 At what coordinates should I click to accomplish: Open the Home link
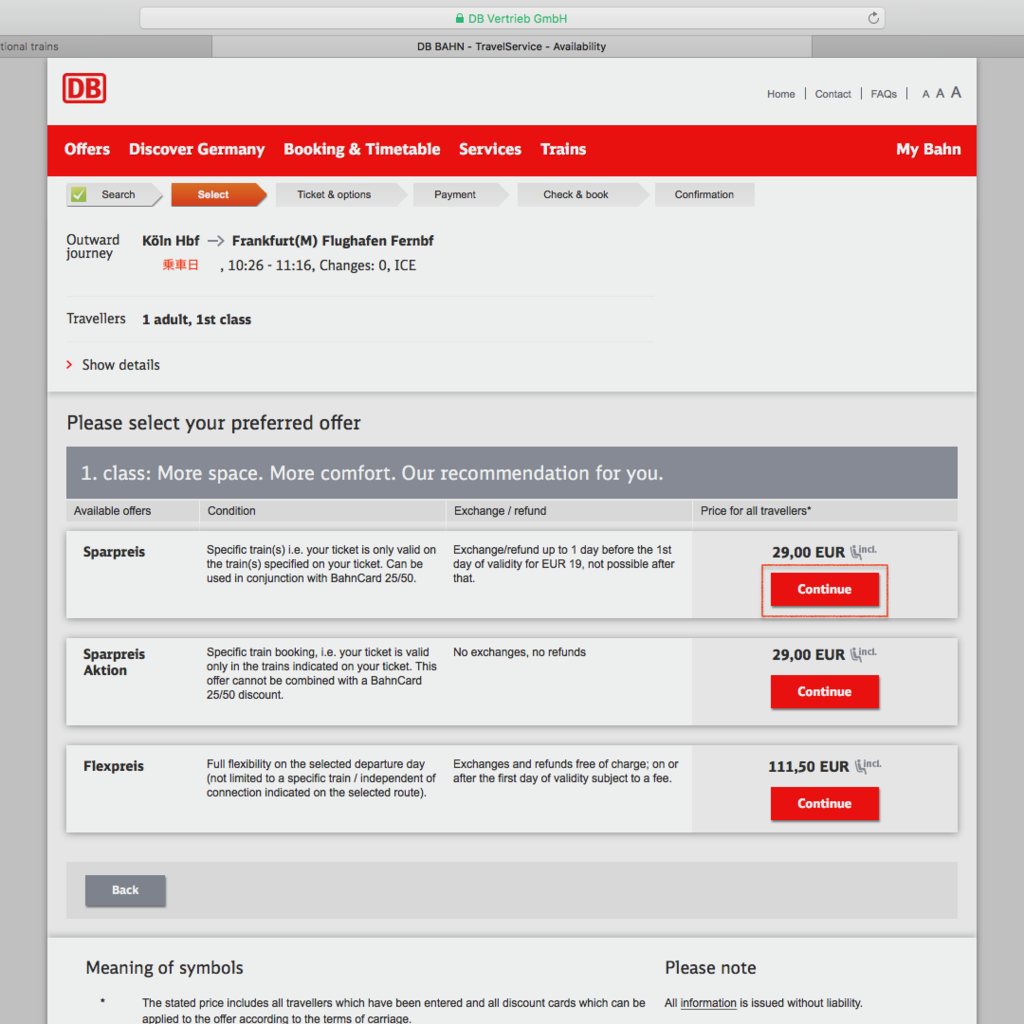780,94
